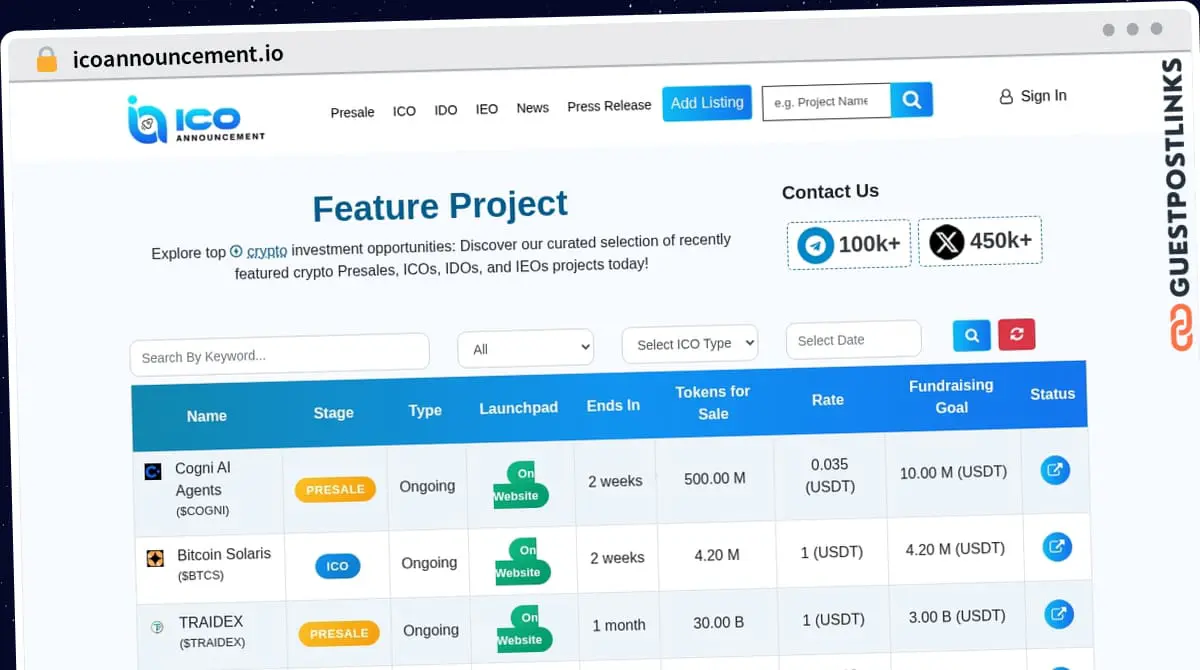Click the Cogni AI Agents project logo
The height and width of the screenshot is (670, 1200).
coord(153,472)
